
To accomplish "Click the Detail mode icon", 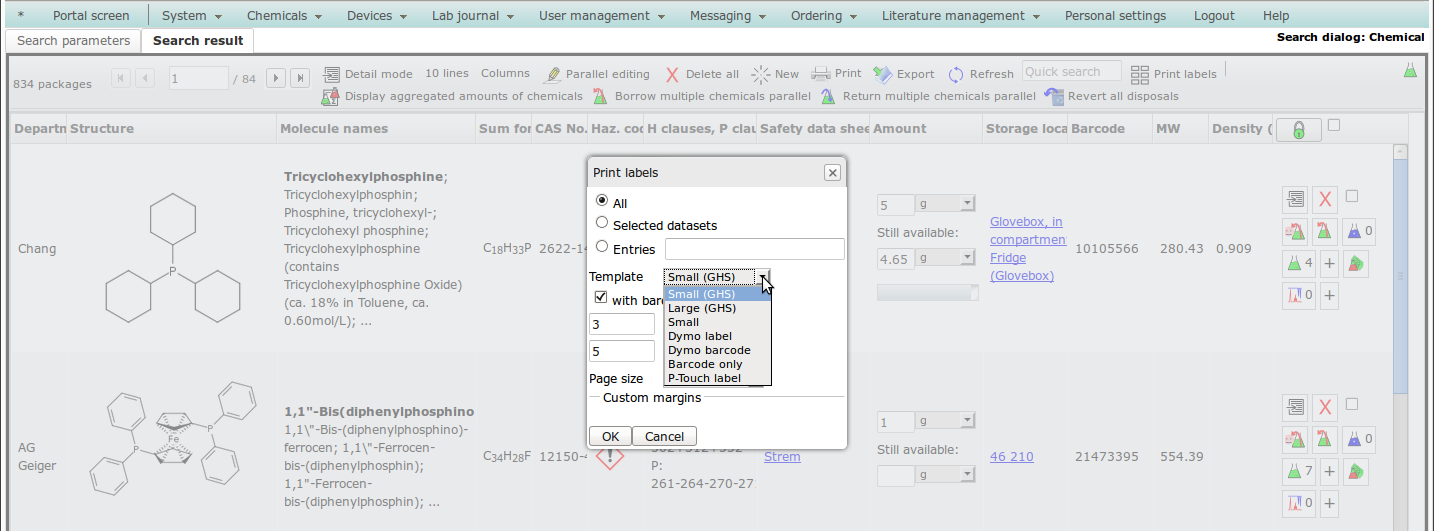I will tap(331, 74).
